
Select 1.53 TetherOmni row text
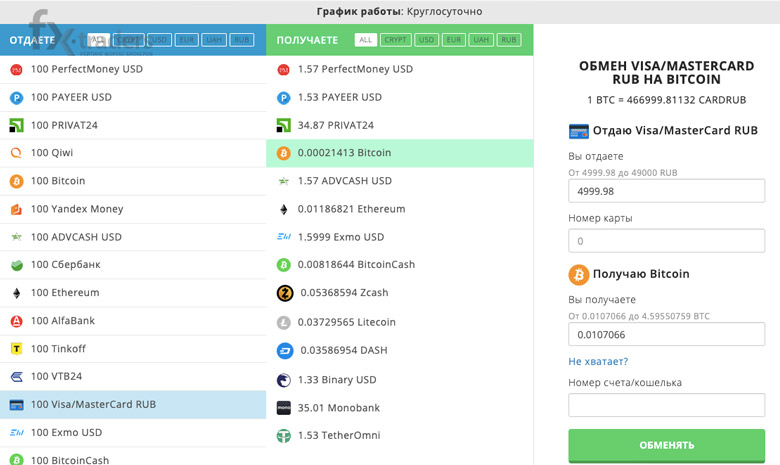point(339,436)
